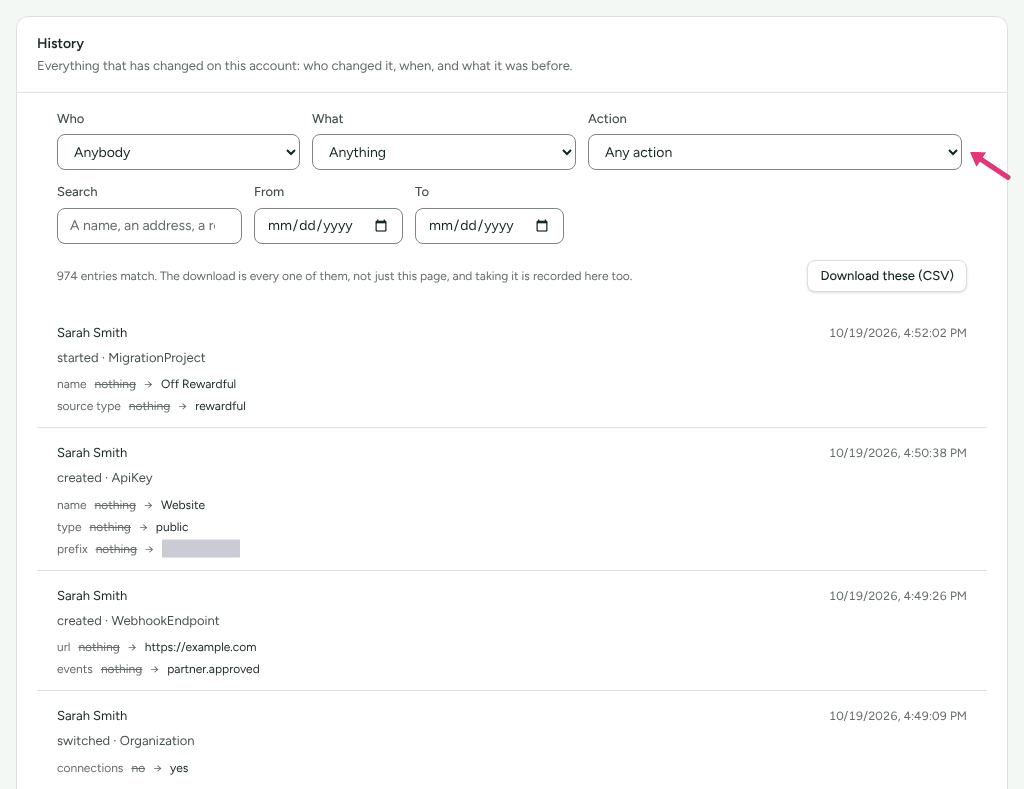
Task: Click timestamp 10/19/2026, 4:52:02 PM
Action: (x=898, y=333)
